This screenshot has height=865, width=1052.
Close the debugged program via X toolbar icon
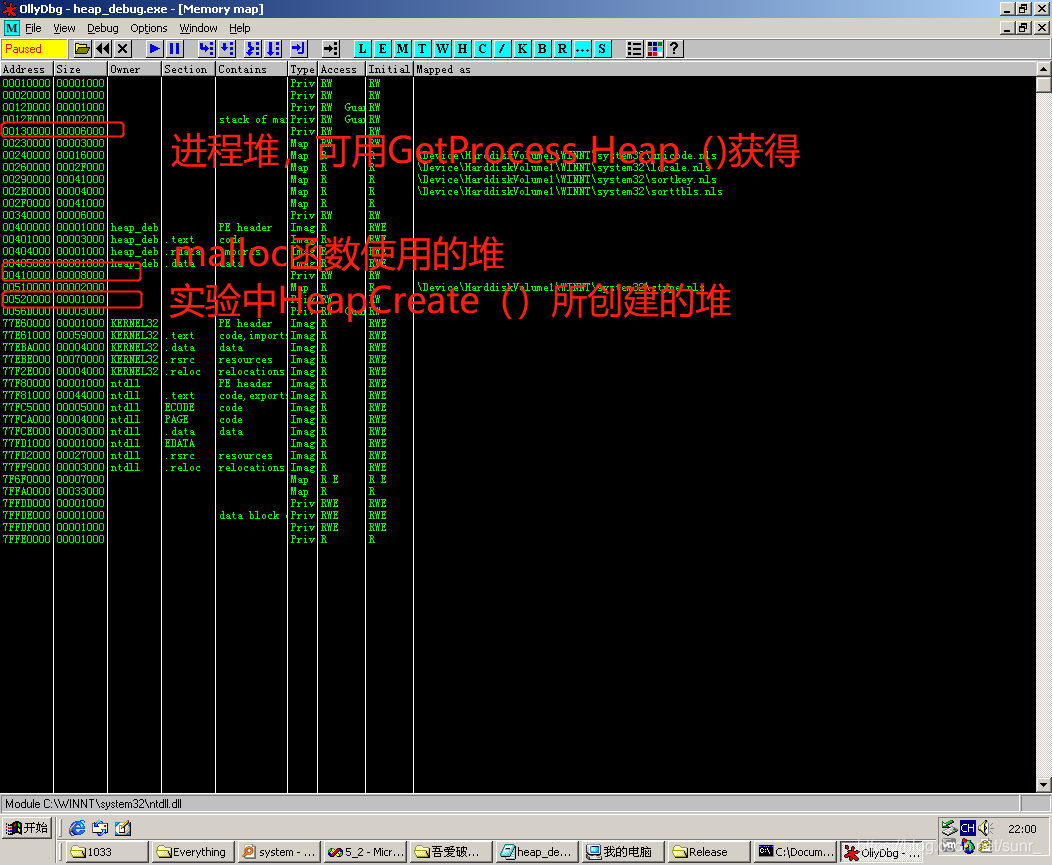click(122, 49)
